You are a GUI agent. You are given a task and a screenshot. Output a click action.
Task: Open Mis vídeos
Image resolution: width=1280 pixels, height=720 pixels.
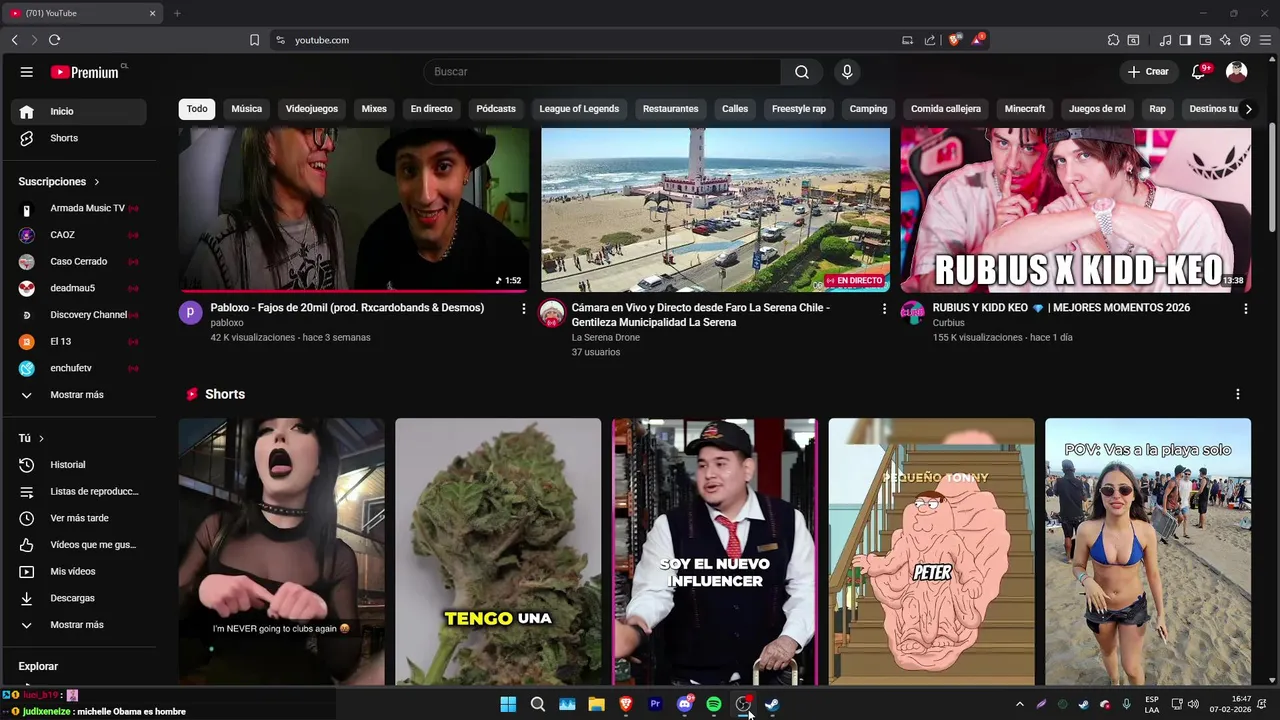tap(79, 572)
